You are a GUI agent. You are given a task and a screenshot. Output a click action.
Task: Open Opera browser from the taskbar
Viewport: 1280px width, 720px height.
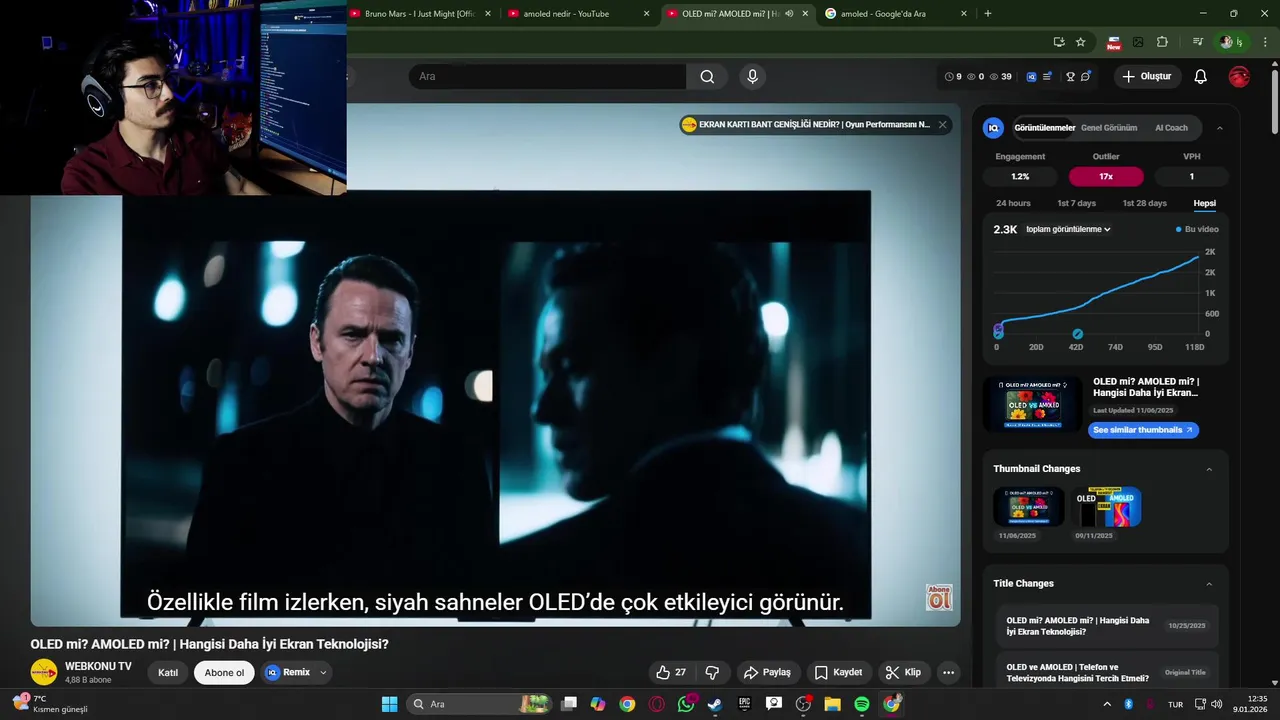pos(656,704)
